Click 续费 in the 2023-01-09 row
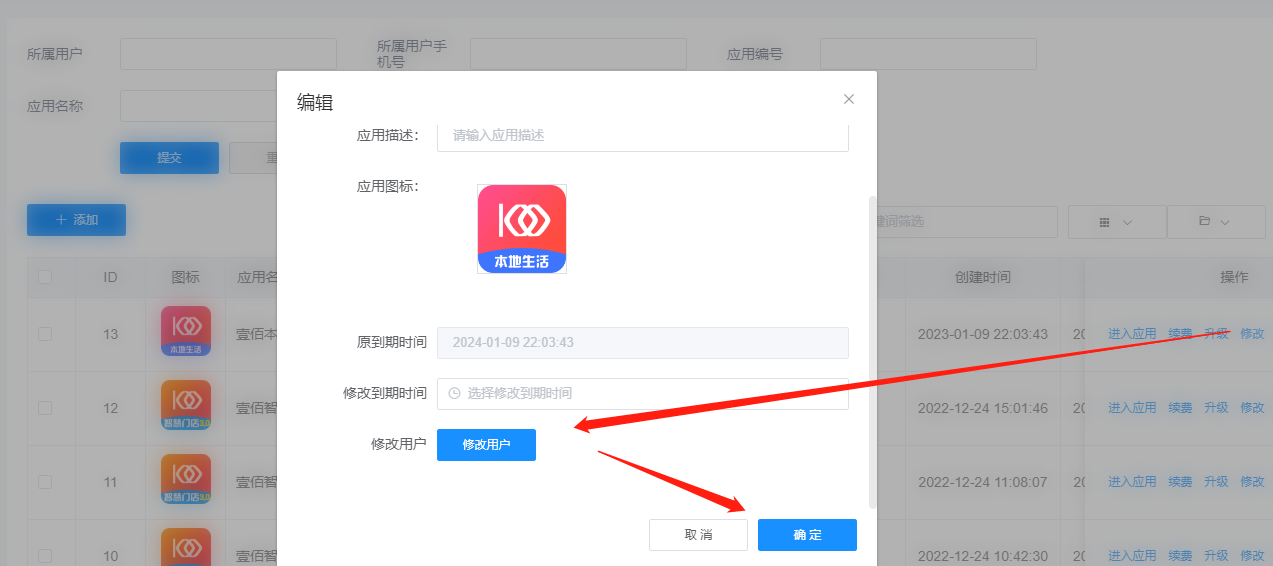Image resolution: width=1273 pixels, height=566 pixels. click(x=1180, y=334)
